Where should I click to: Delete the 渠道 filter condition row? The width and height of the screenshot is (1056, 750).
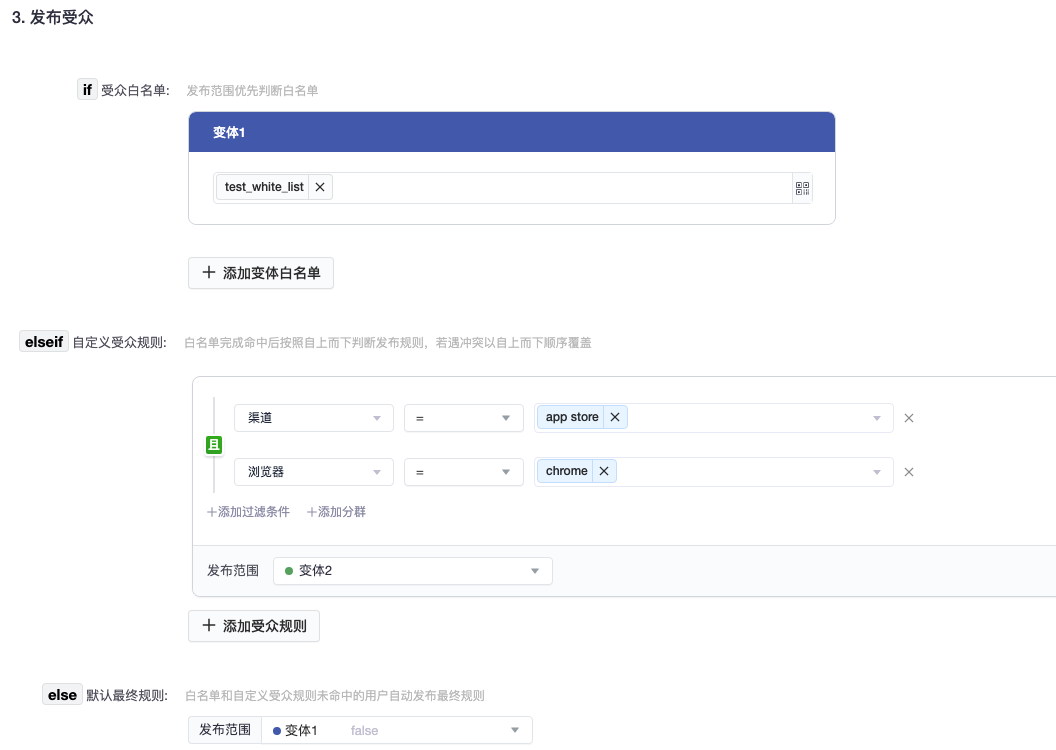(x=909, y=418)
